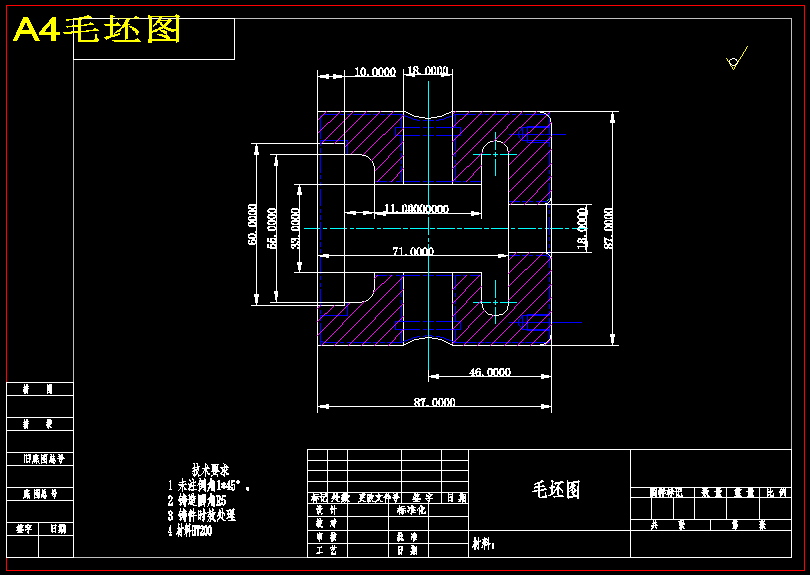Click the "图样标记" cell

click(x=666, y=492)
